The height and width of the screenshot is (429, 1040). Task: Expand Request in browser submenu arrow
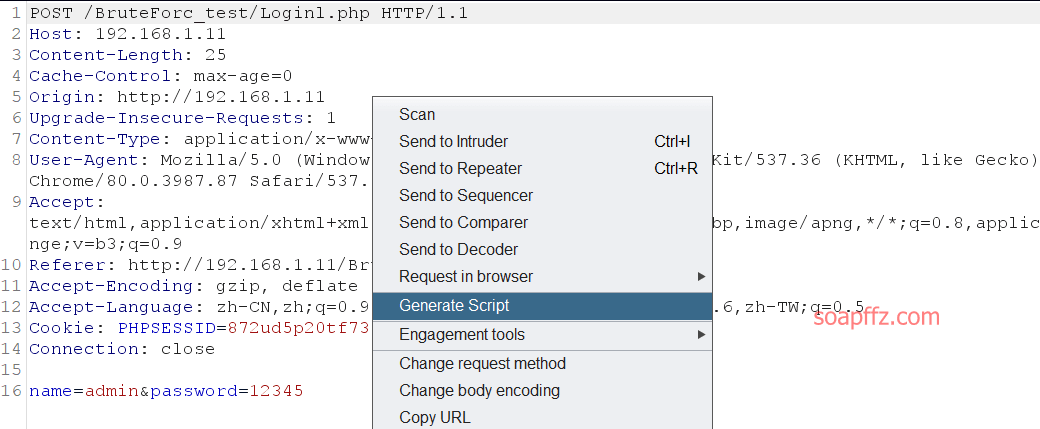[701, 276]
